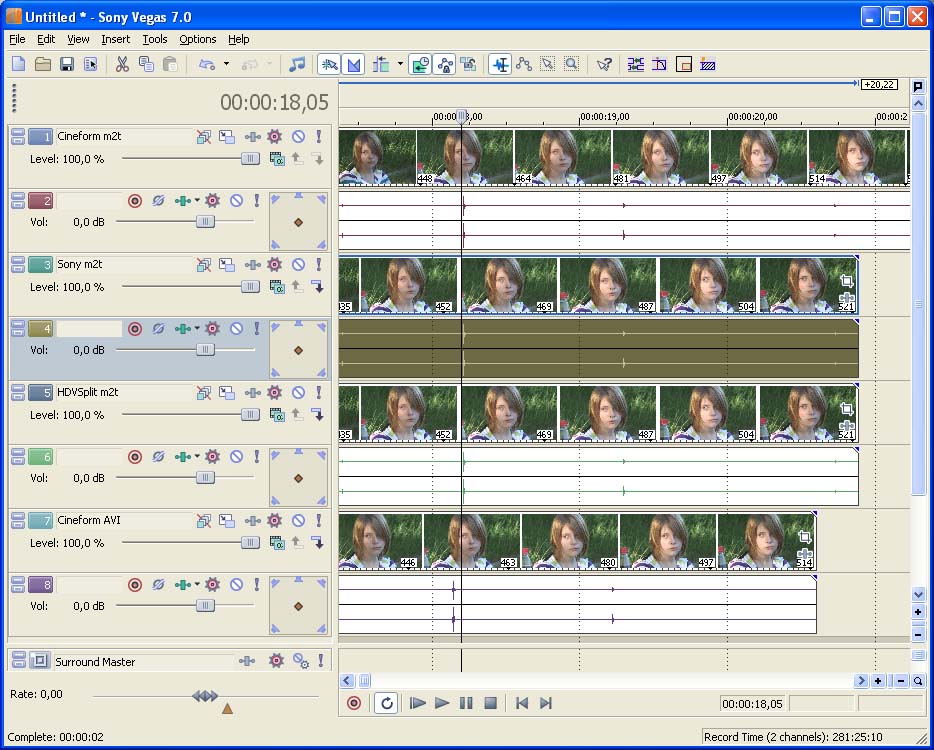Cut selection with the scissors icon
This screenshot has height=750, width=934.
click(122, 64)
